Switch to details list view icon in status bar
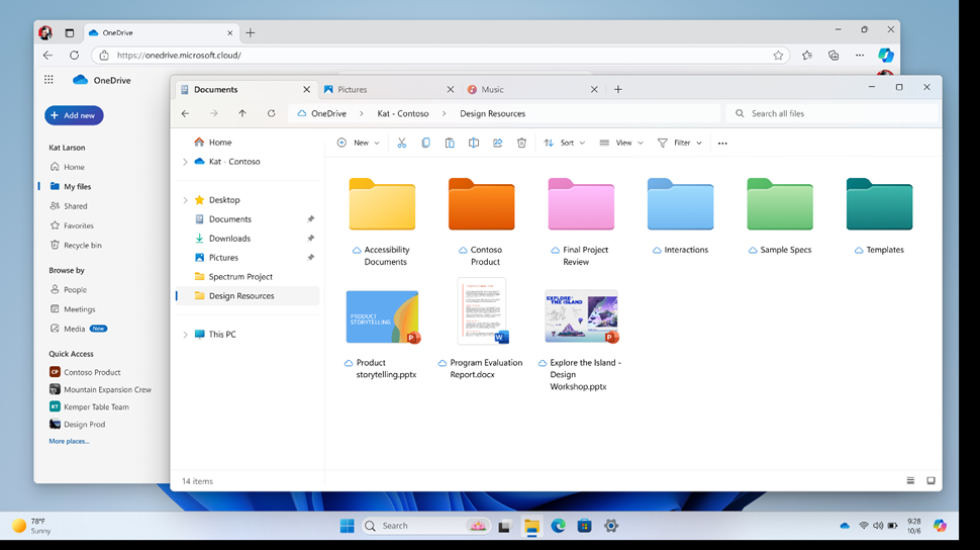Image resolution: width=980 pixels, height=550 pixels. pyautogui.click(x=911, y=481)
